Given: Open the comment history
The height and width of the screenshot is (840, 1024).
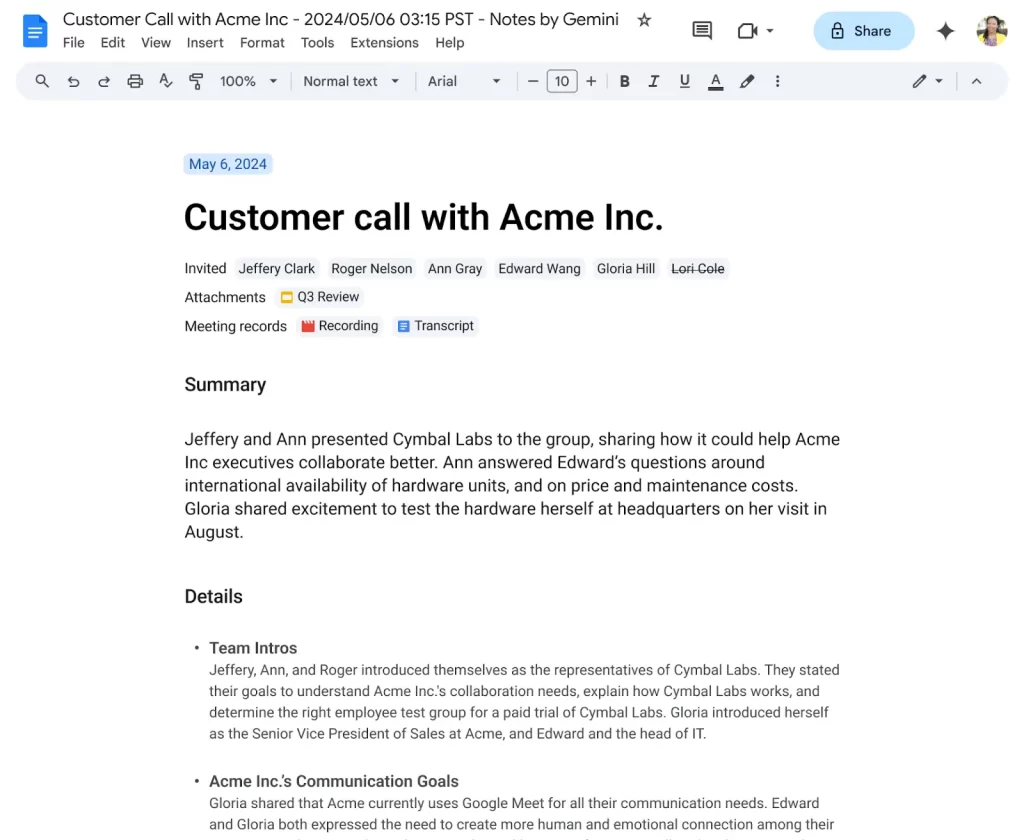Looking at the screenshot, I should [x=701, y=30].
